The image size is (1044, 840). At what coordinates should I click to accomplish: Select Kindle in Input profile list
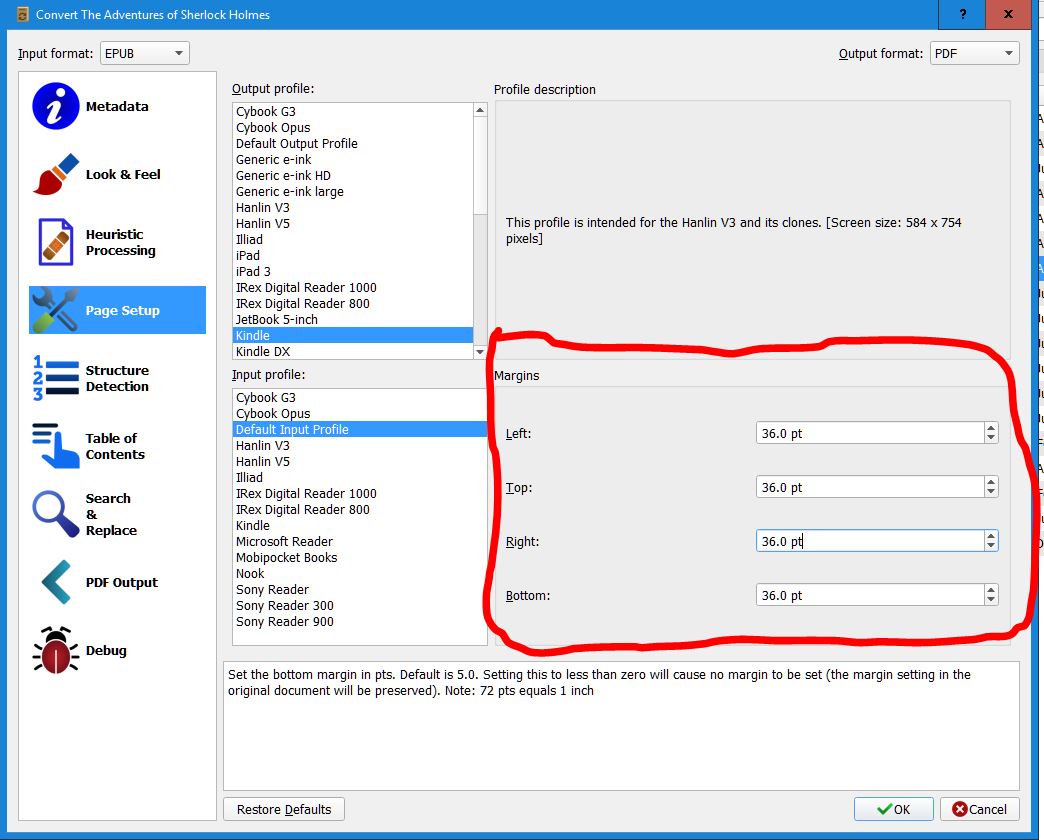[x=360, y=526]
